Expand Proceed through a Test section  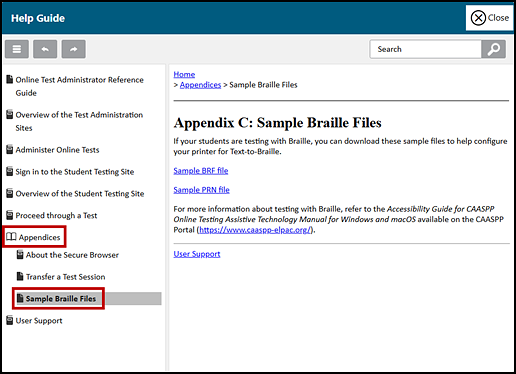click(x=56, y=216)
